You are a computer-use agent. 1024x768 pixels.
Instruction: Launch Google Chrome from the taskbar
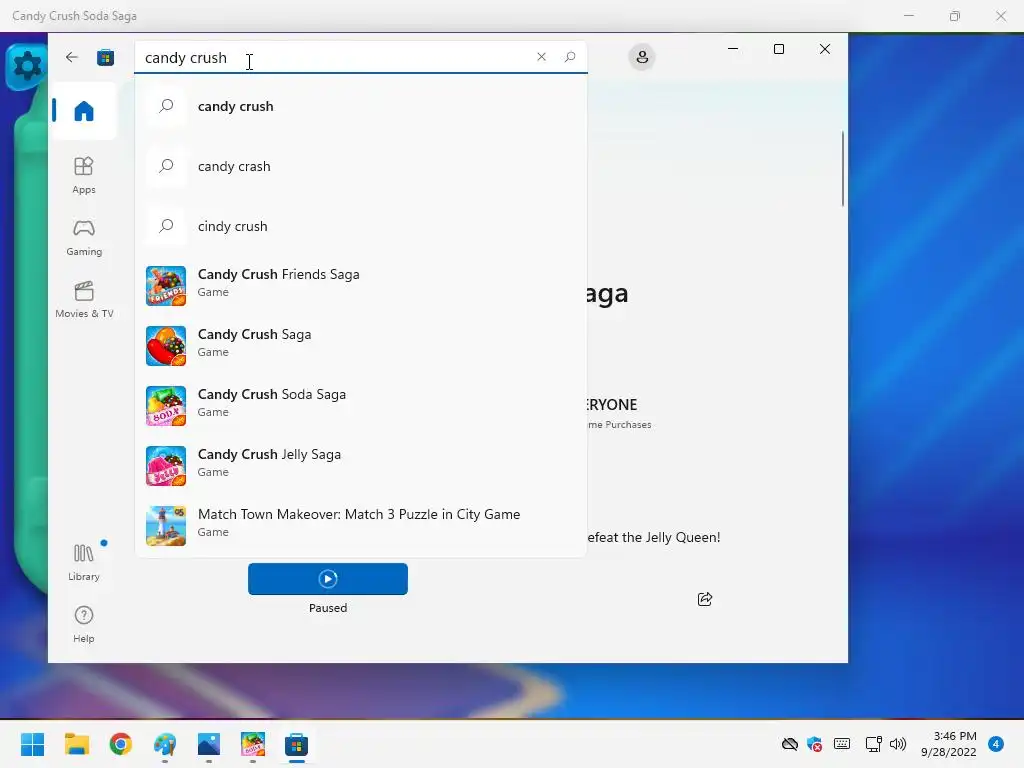point(121,744)
